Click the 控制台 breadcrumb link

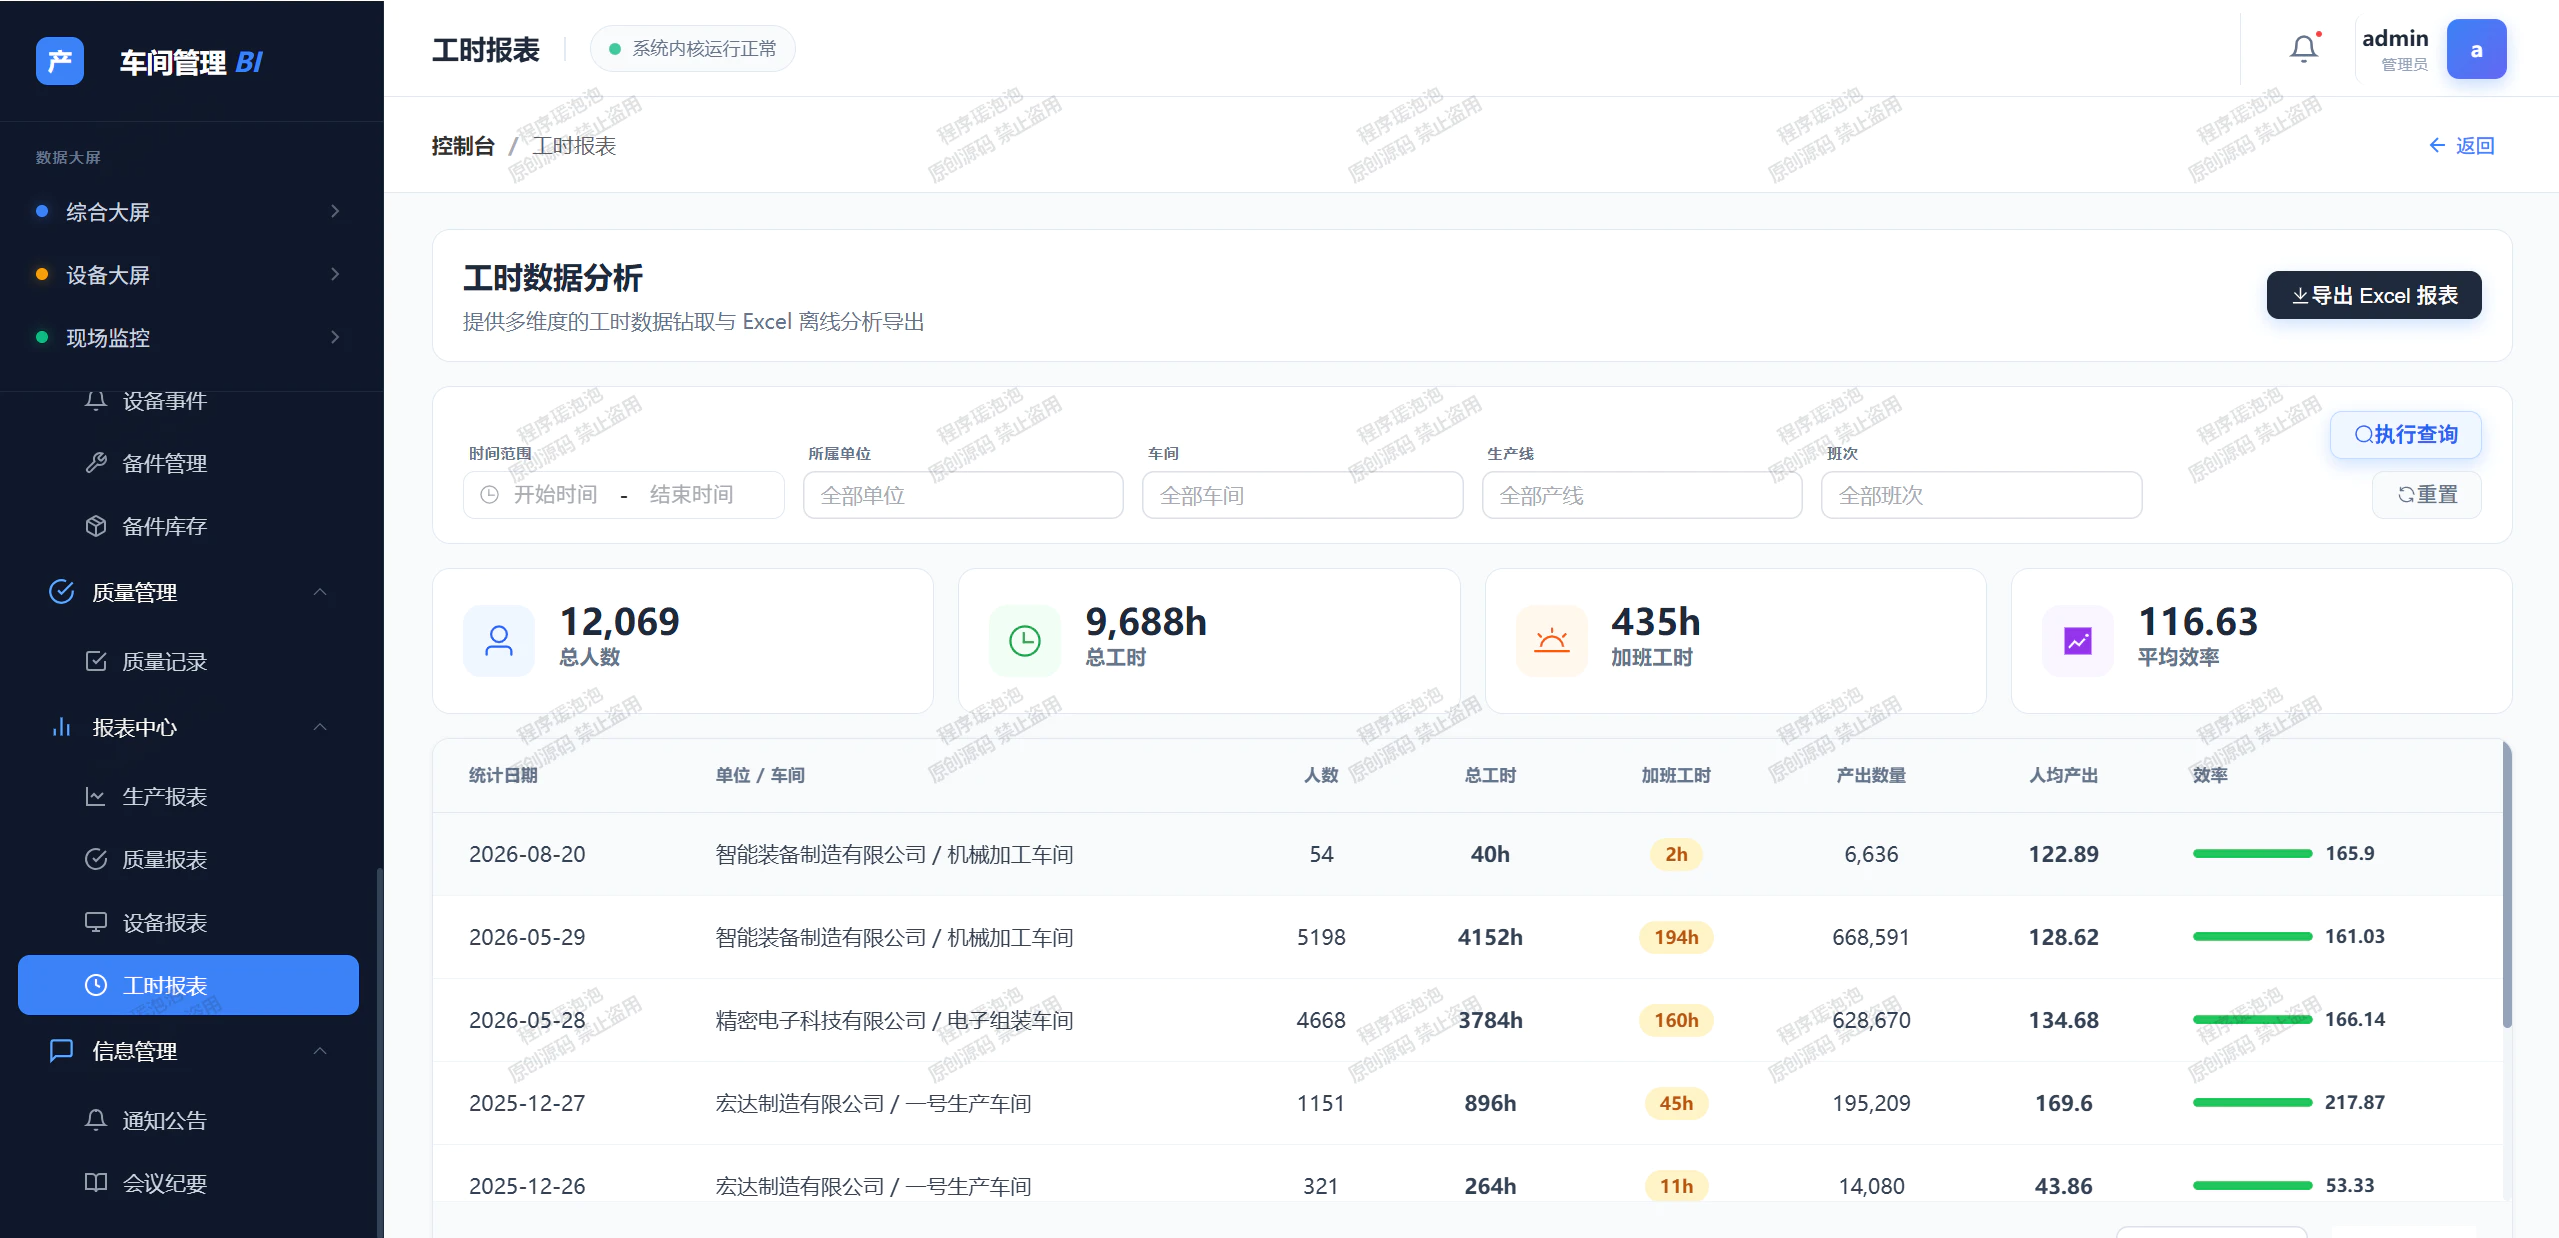[463, 146]
